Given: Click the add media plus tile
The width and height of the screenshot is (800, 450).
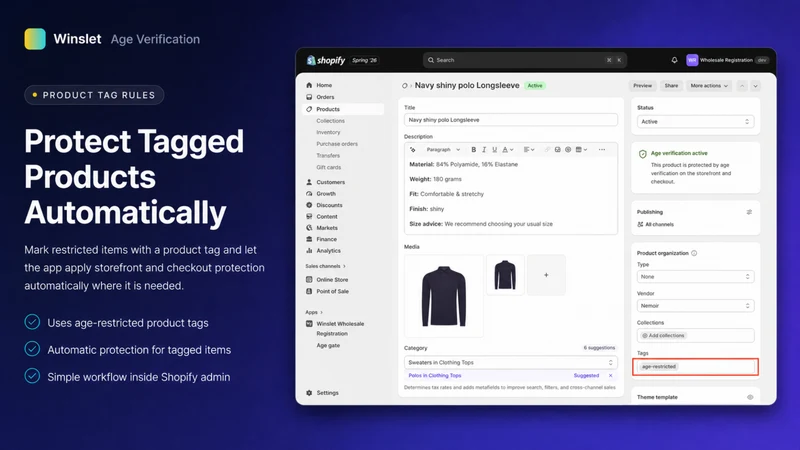Looking at the screenshot, I should coord(546,275).
